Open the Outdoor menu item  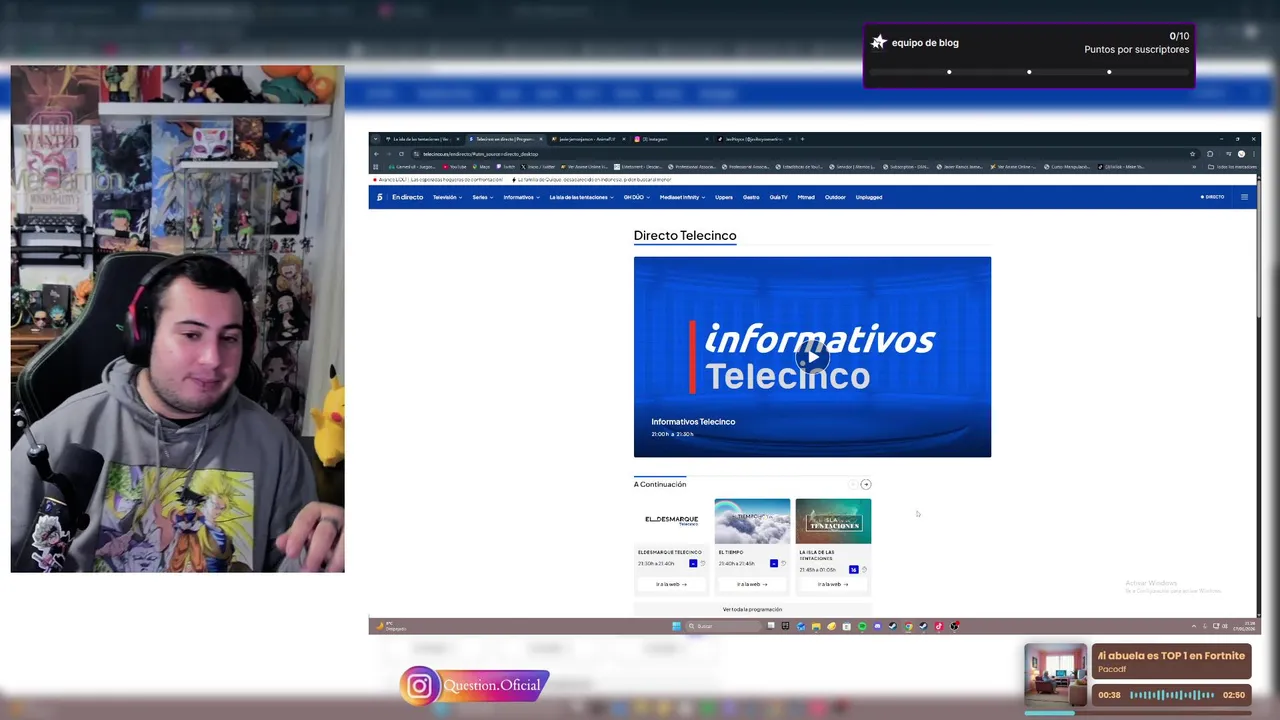835,197
